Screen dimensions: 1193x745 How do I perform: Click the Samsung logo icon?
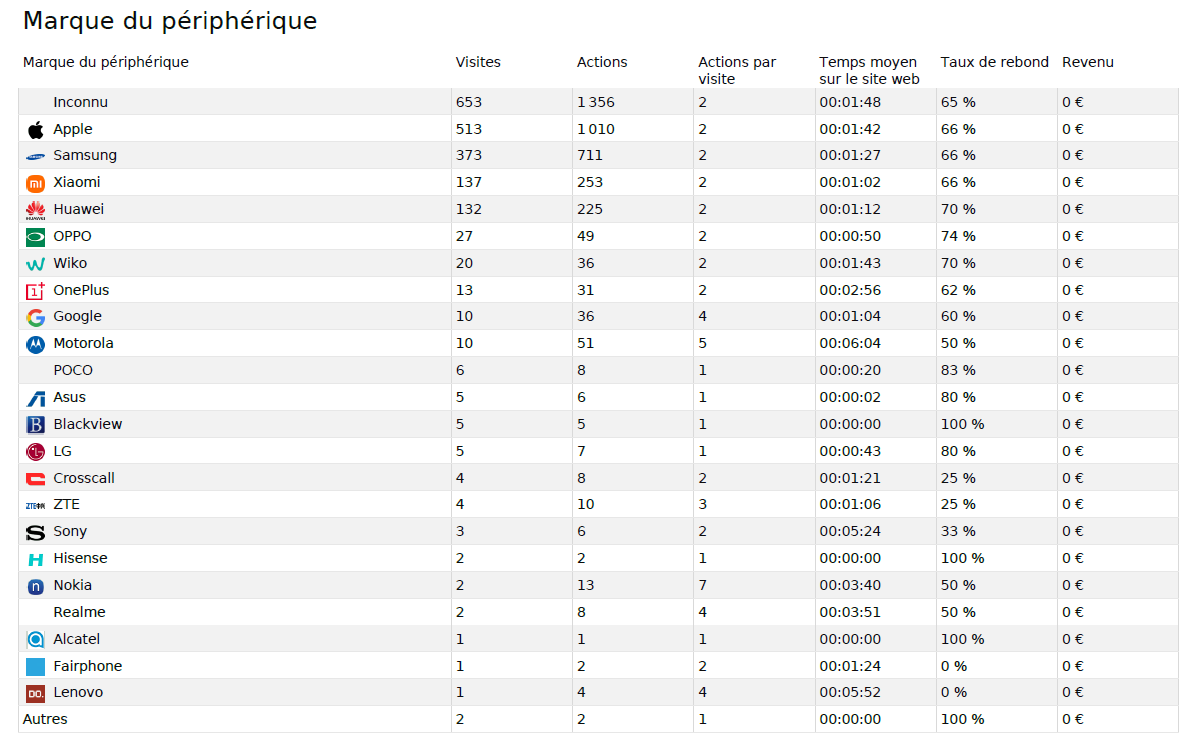click(x=36, y=156)
